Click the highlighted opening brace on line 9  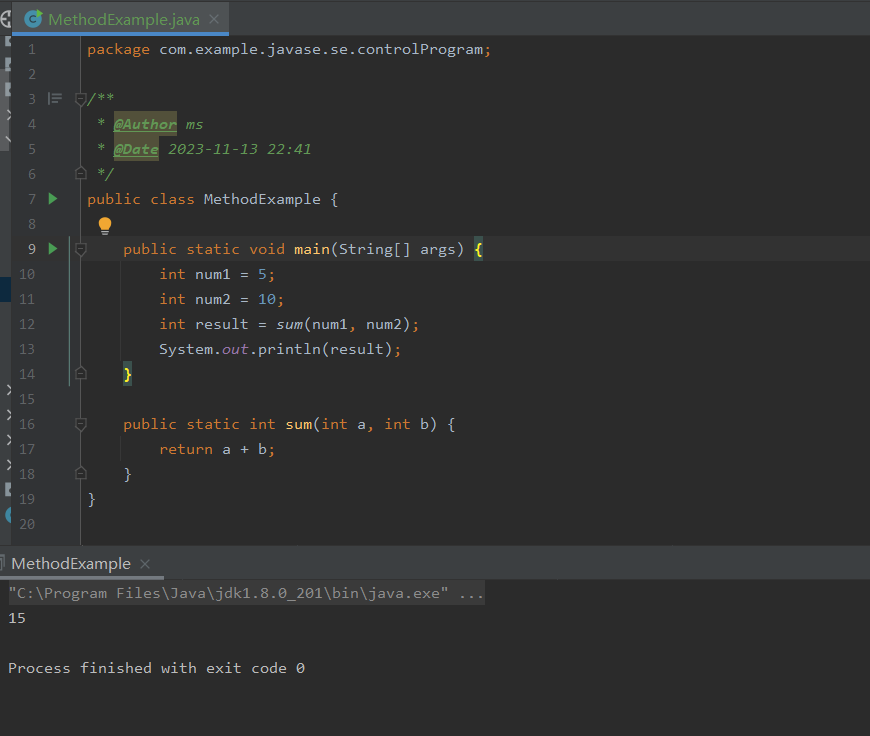[478, 249]
